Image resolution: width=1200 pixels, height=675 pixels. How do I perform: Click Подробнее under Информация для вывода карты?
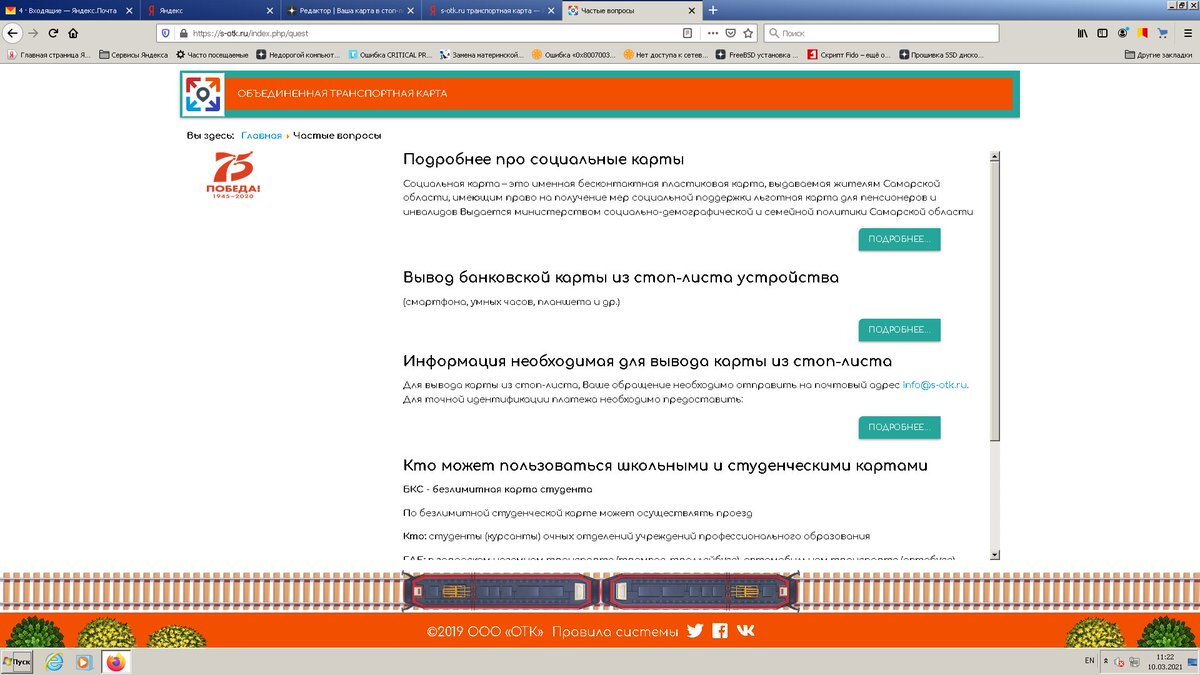point(899,427)
